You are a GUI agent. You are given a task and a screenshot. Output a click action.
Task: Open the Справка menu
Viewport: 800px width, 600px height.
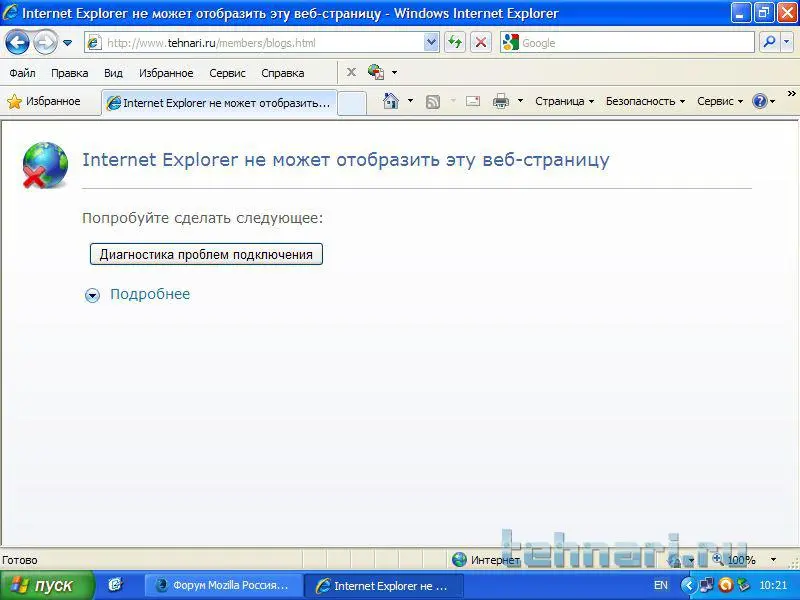pyautogui.click(x=283, y=73)
